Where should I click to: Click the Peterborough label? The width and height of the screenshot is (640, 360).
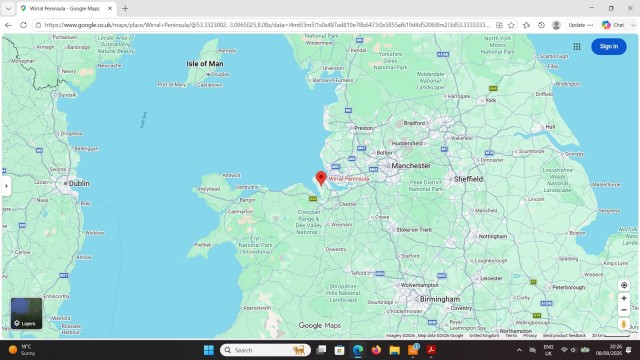569,287
